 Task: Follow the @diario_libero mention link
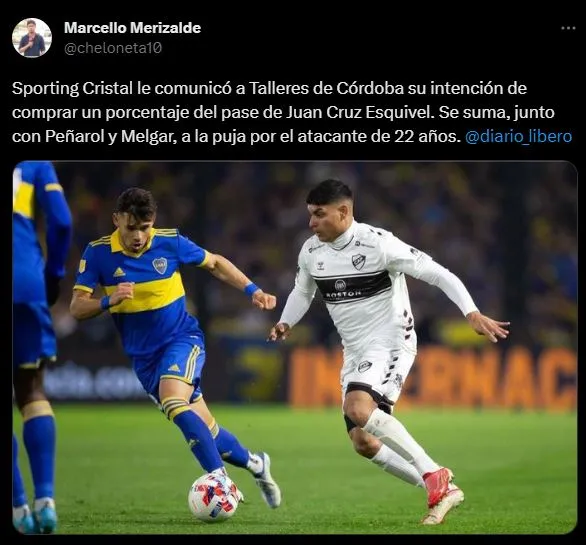(518, 136)
